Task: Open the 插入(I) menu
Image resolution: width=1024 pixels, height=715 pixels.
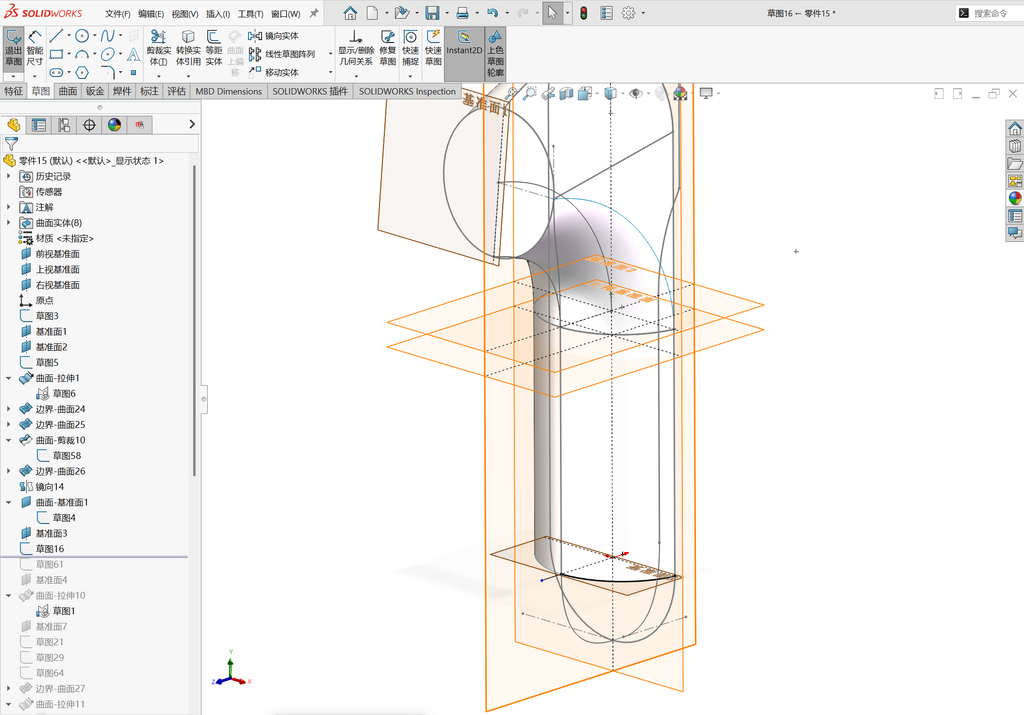Action: point(218,14)
